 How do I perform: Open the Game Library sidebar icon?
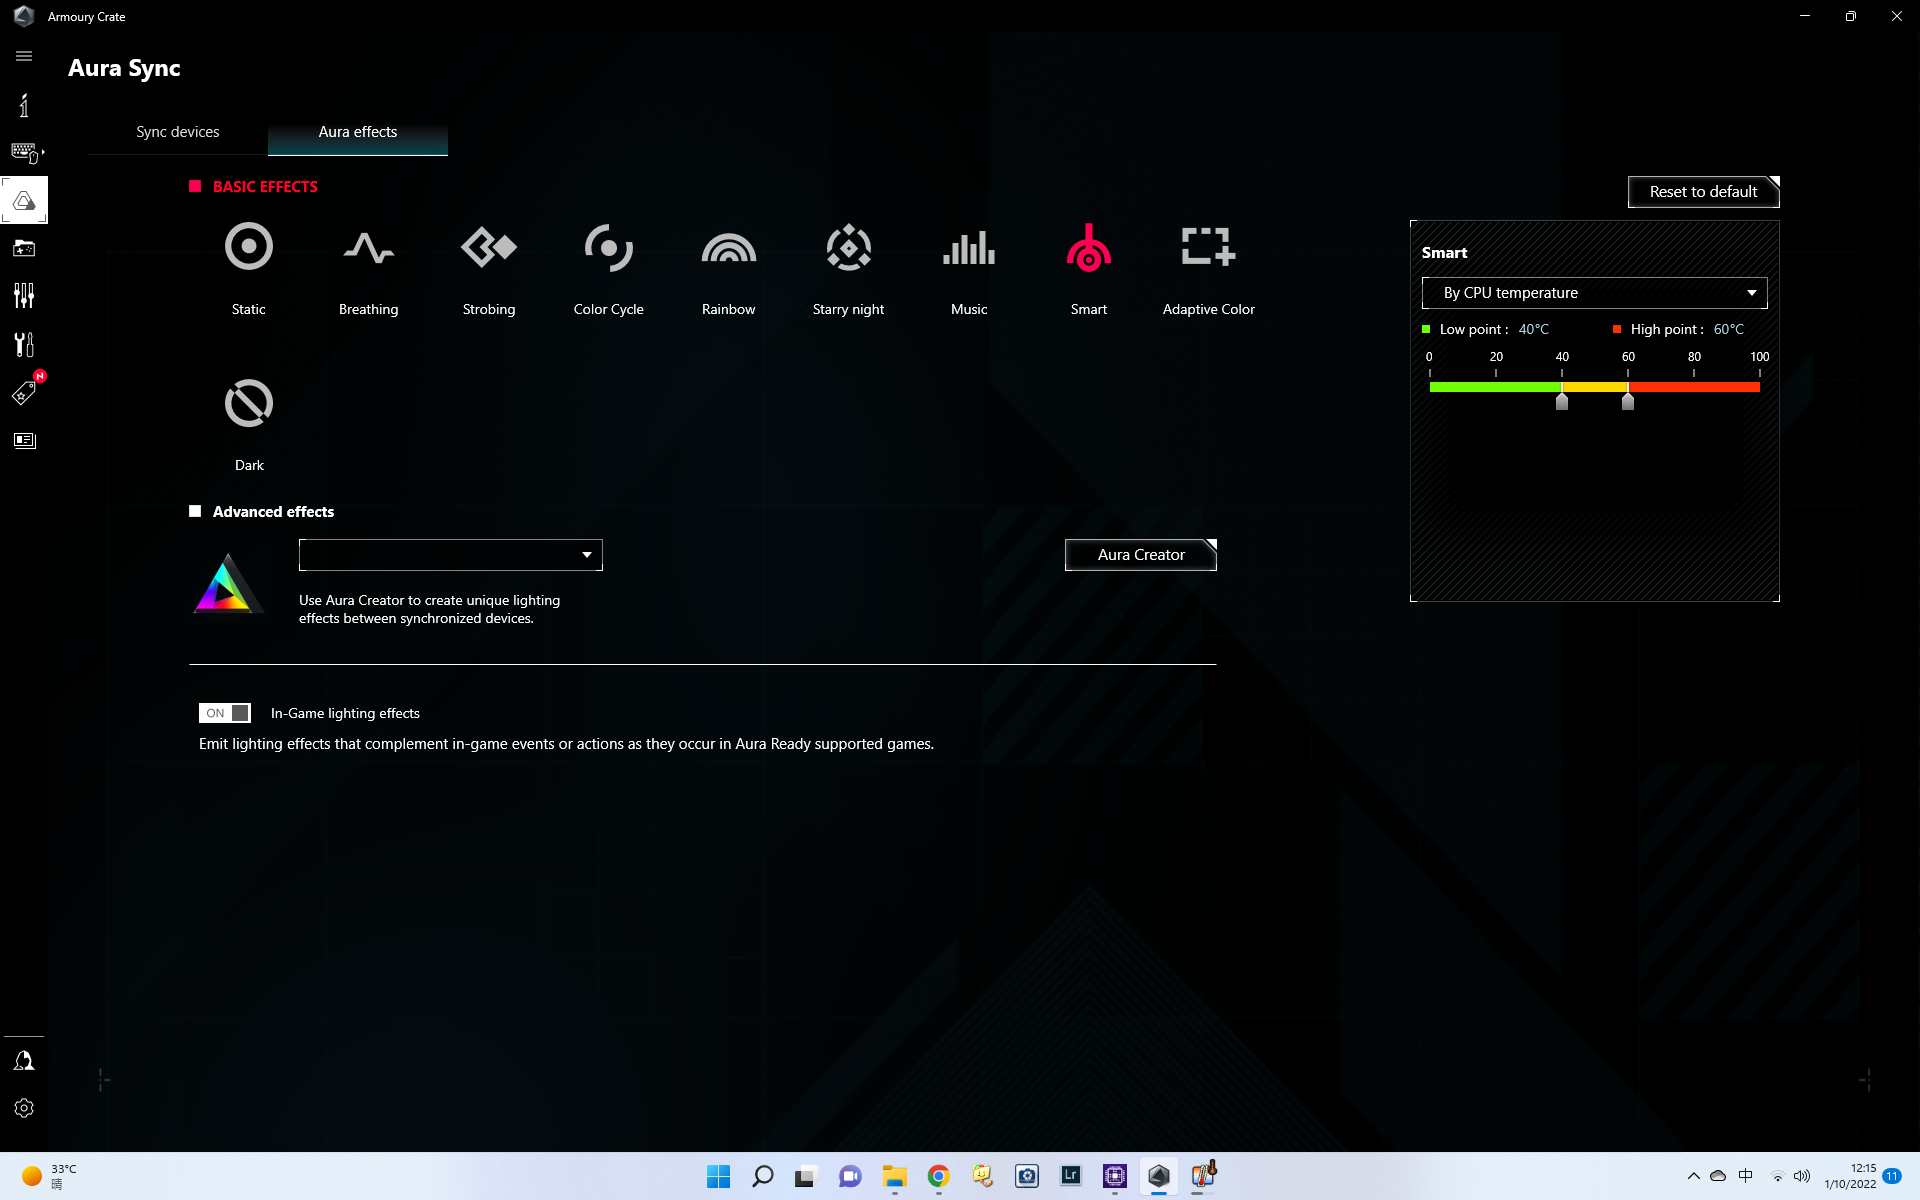coord(24,248)
